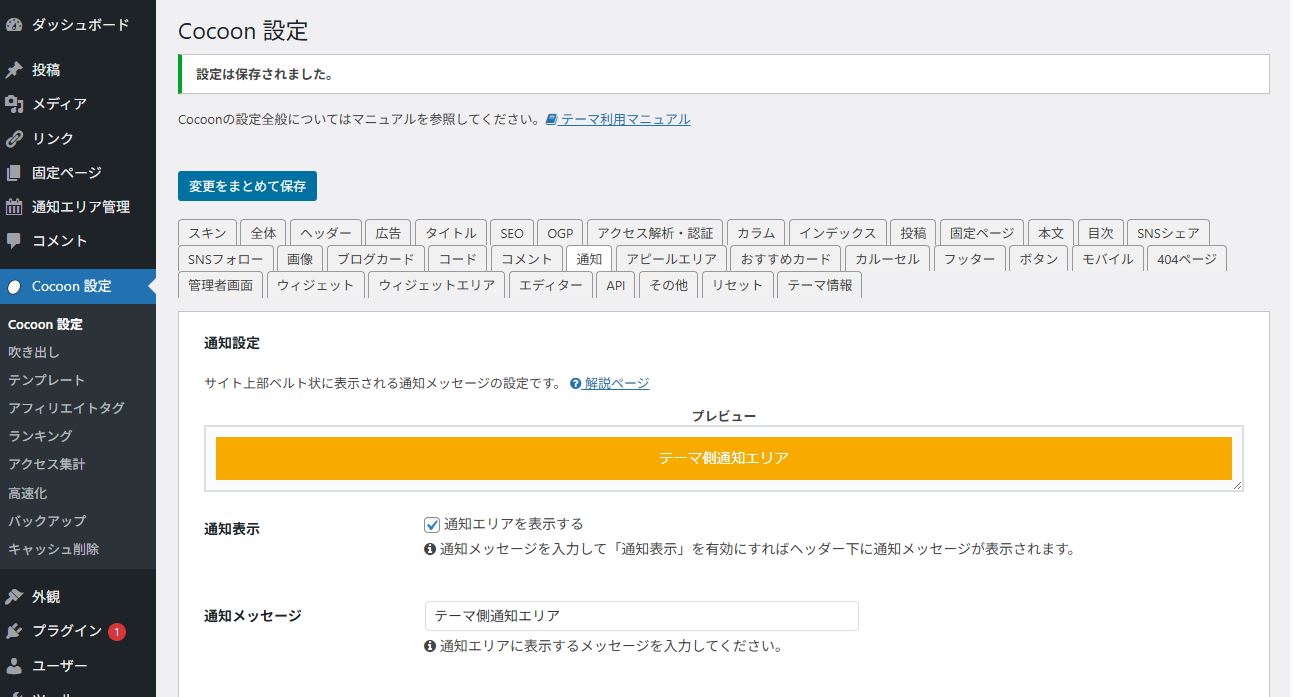Switch to the 管理者画面 tab
This screenshot has width=1293, height=697.
click(221, 285)
